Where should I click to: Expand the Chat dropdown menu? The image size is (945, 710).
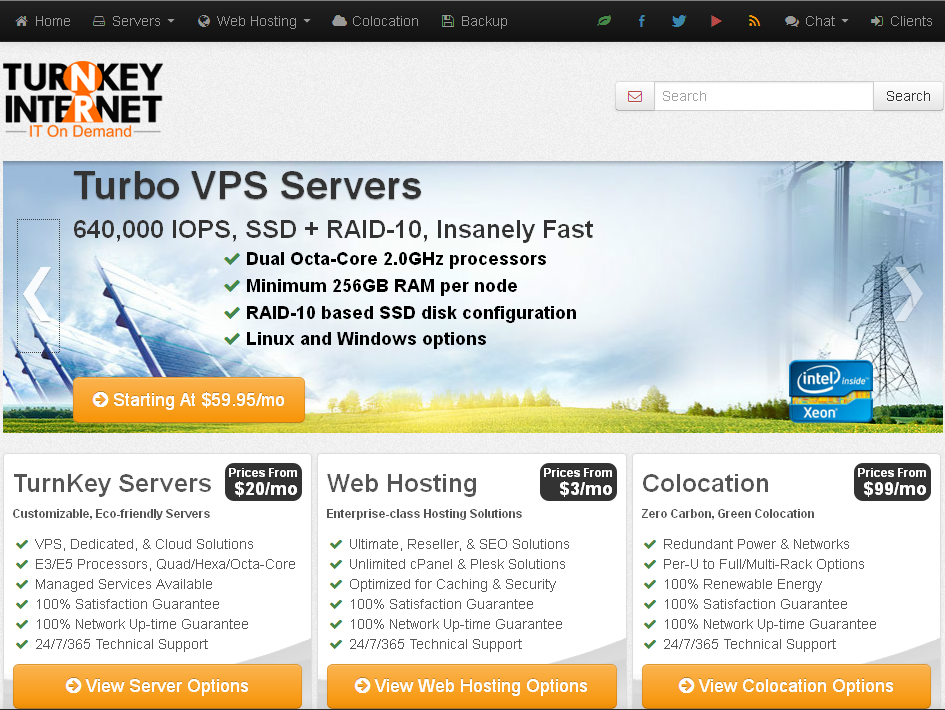pyautogui.click(x=817, y=21)
